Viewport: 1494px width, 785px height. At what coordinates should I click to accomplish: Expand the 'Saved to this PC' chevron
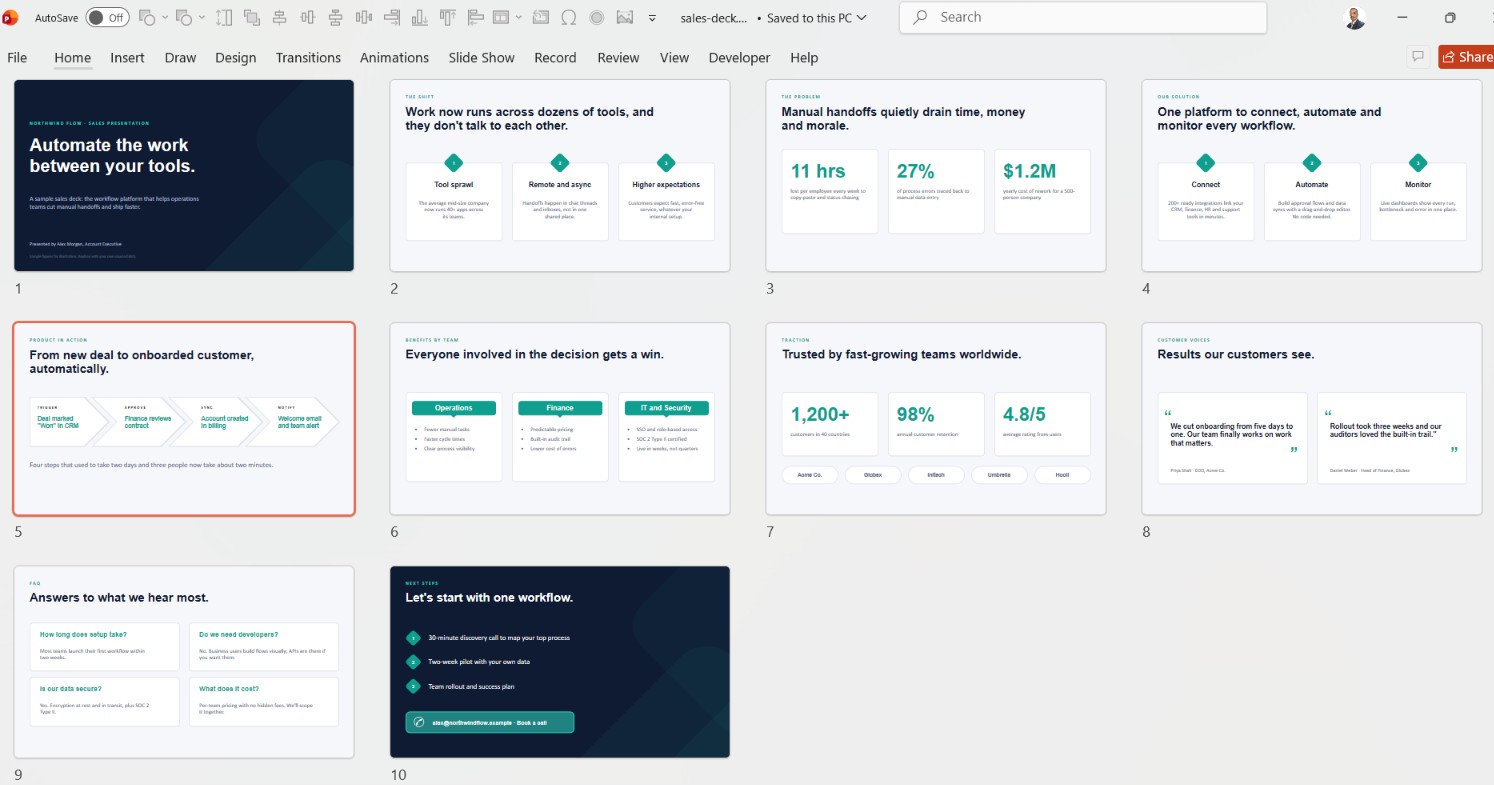click(862, 18)
